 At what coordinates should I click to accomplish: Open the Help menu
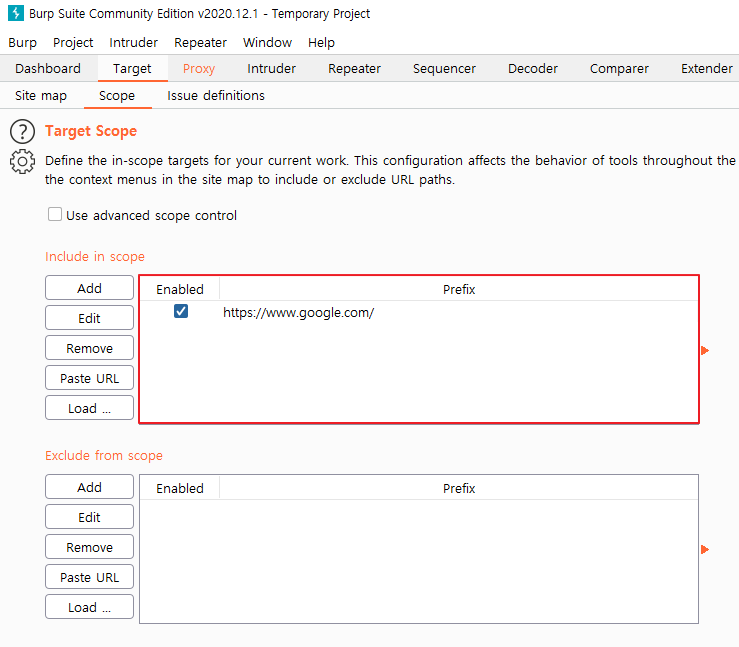(x=321, y=42)
